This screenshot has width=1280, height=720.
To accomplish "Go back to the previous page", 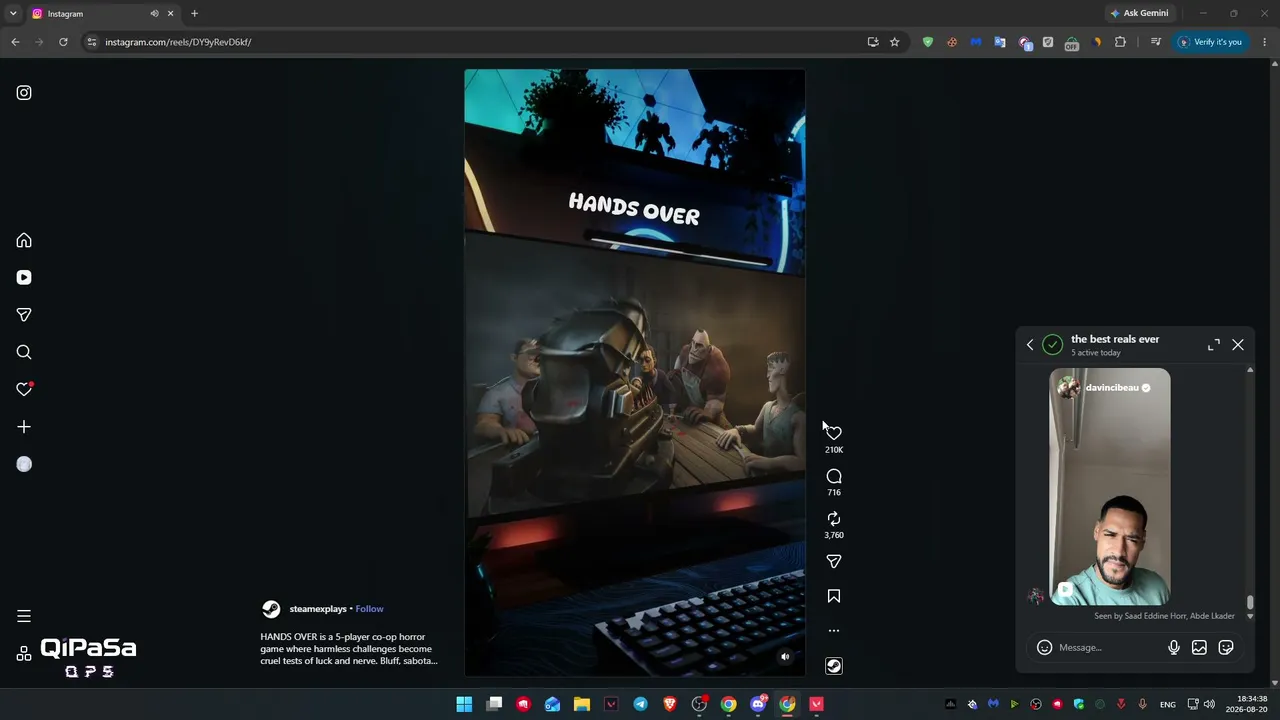I will point(15,42).
